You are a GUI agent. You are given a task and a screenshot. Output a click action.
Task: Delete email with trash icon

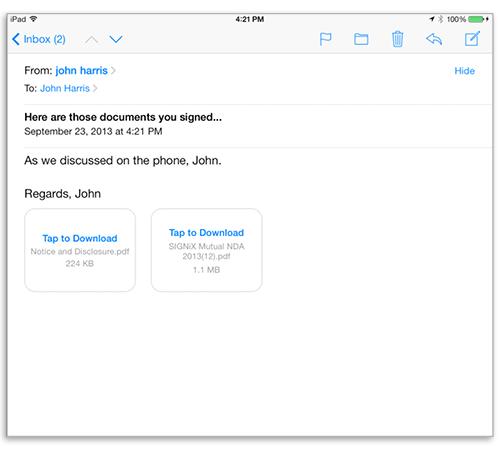pos(397,39)
